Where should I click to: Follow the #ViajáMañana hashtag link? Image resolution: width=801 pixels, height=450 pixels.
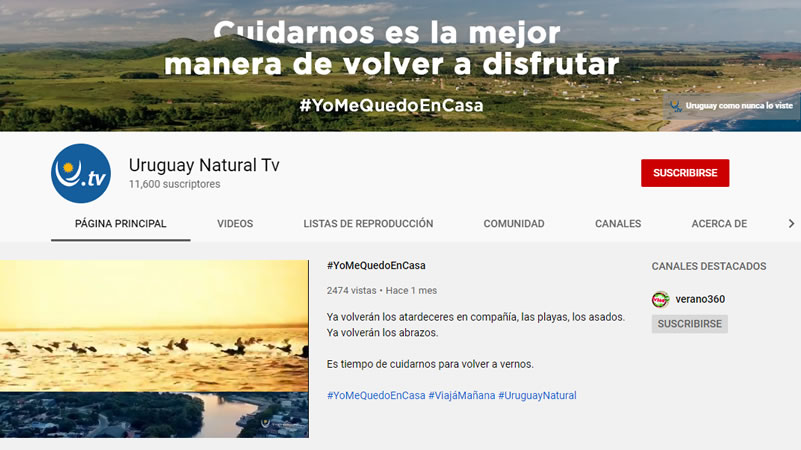461,395
